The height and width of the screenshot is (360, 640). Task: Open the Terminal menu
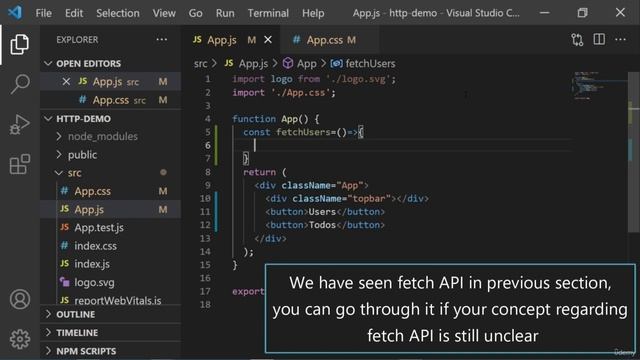268,13
